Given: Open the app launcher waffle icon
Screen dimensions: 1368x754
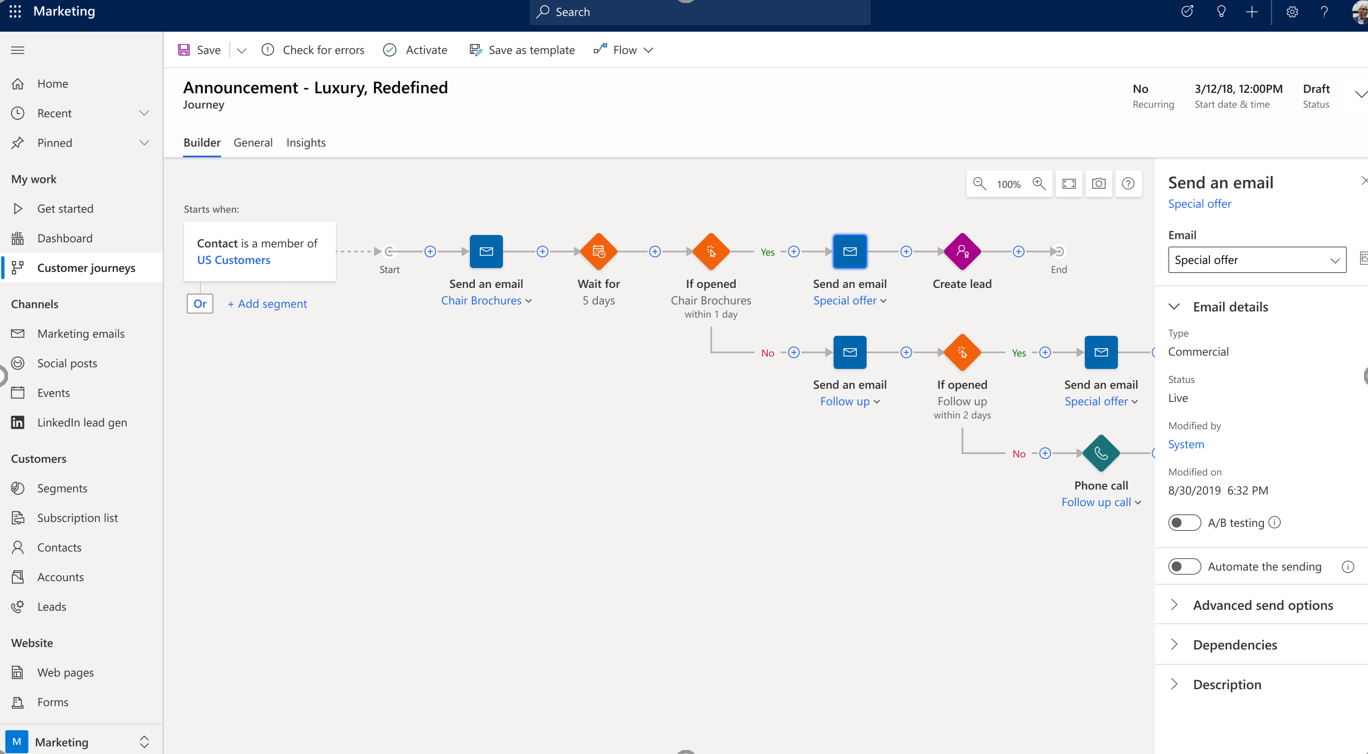Looking at the screenshot, I should click(x=15, y=12).
